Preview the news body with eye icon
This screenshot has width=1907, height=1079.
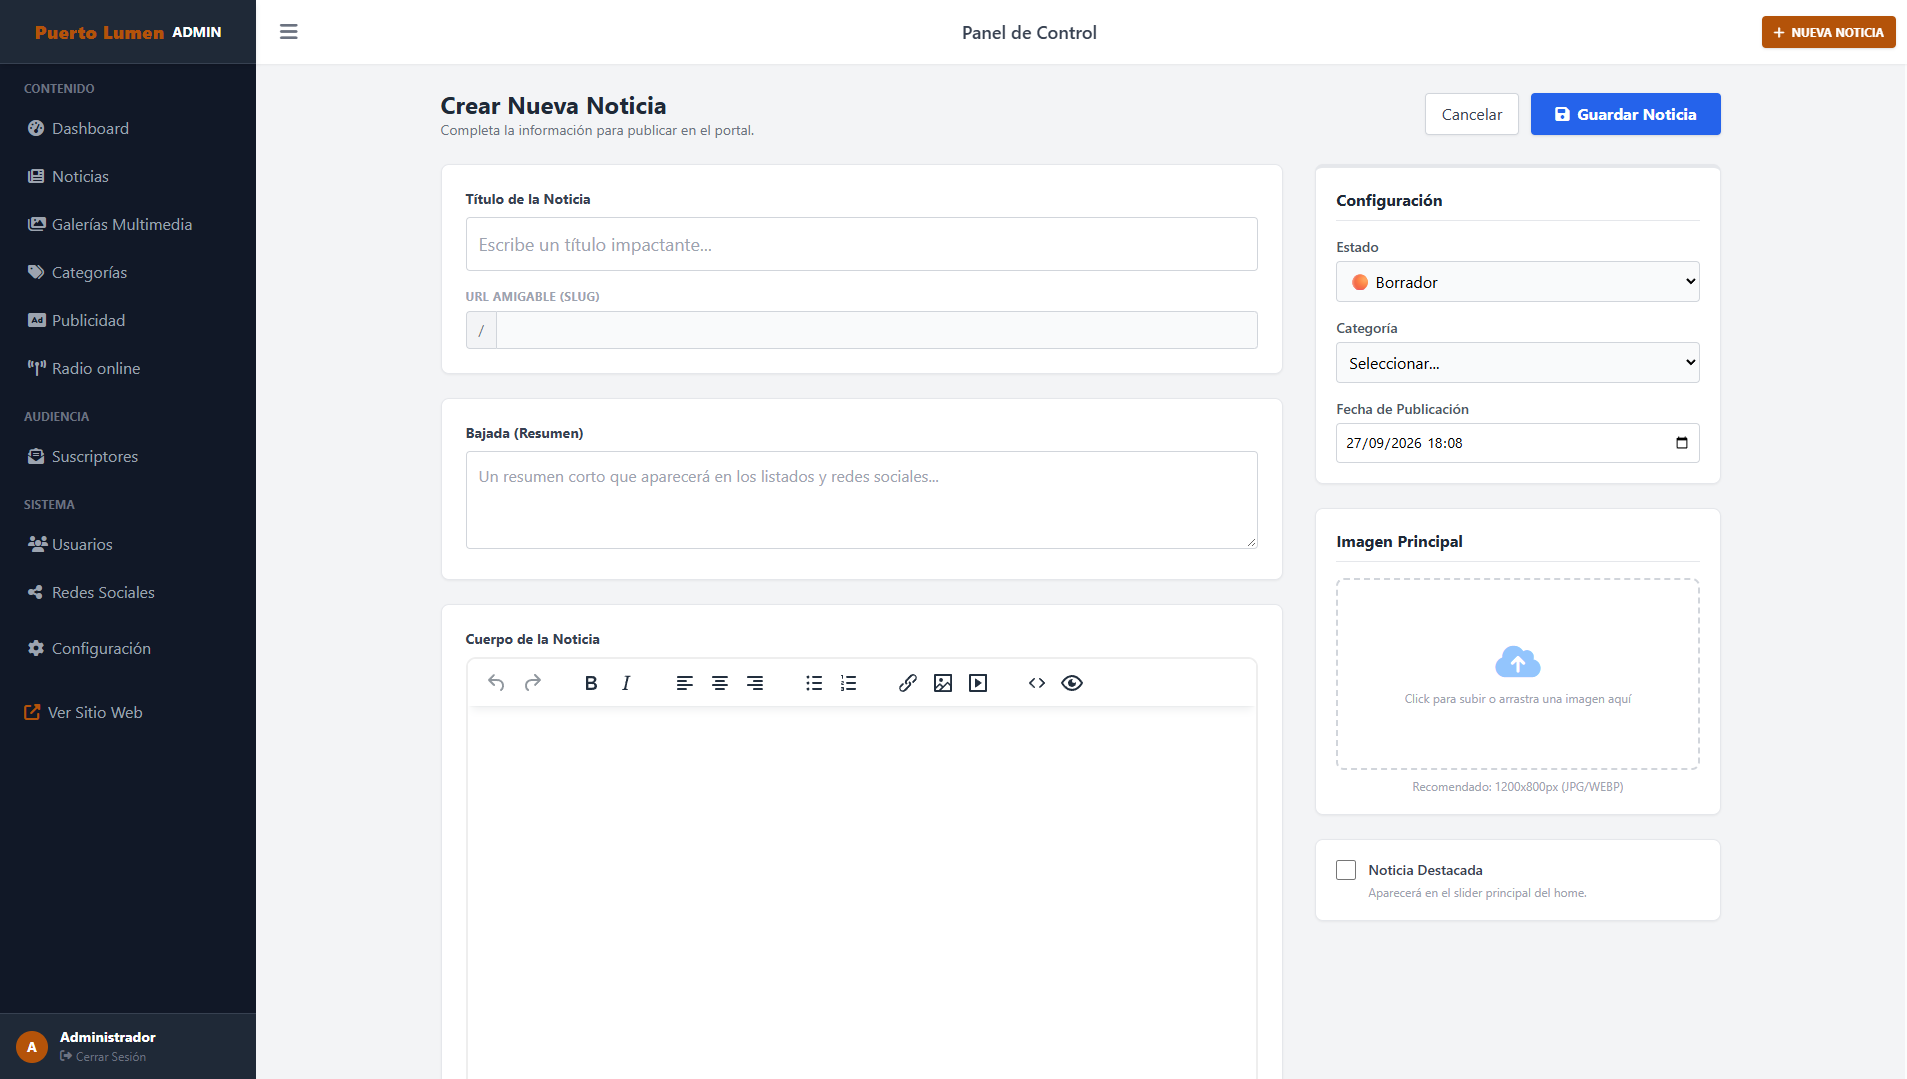tap(1072, 683)
